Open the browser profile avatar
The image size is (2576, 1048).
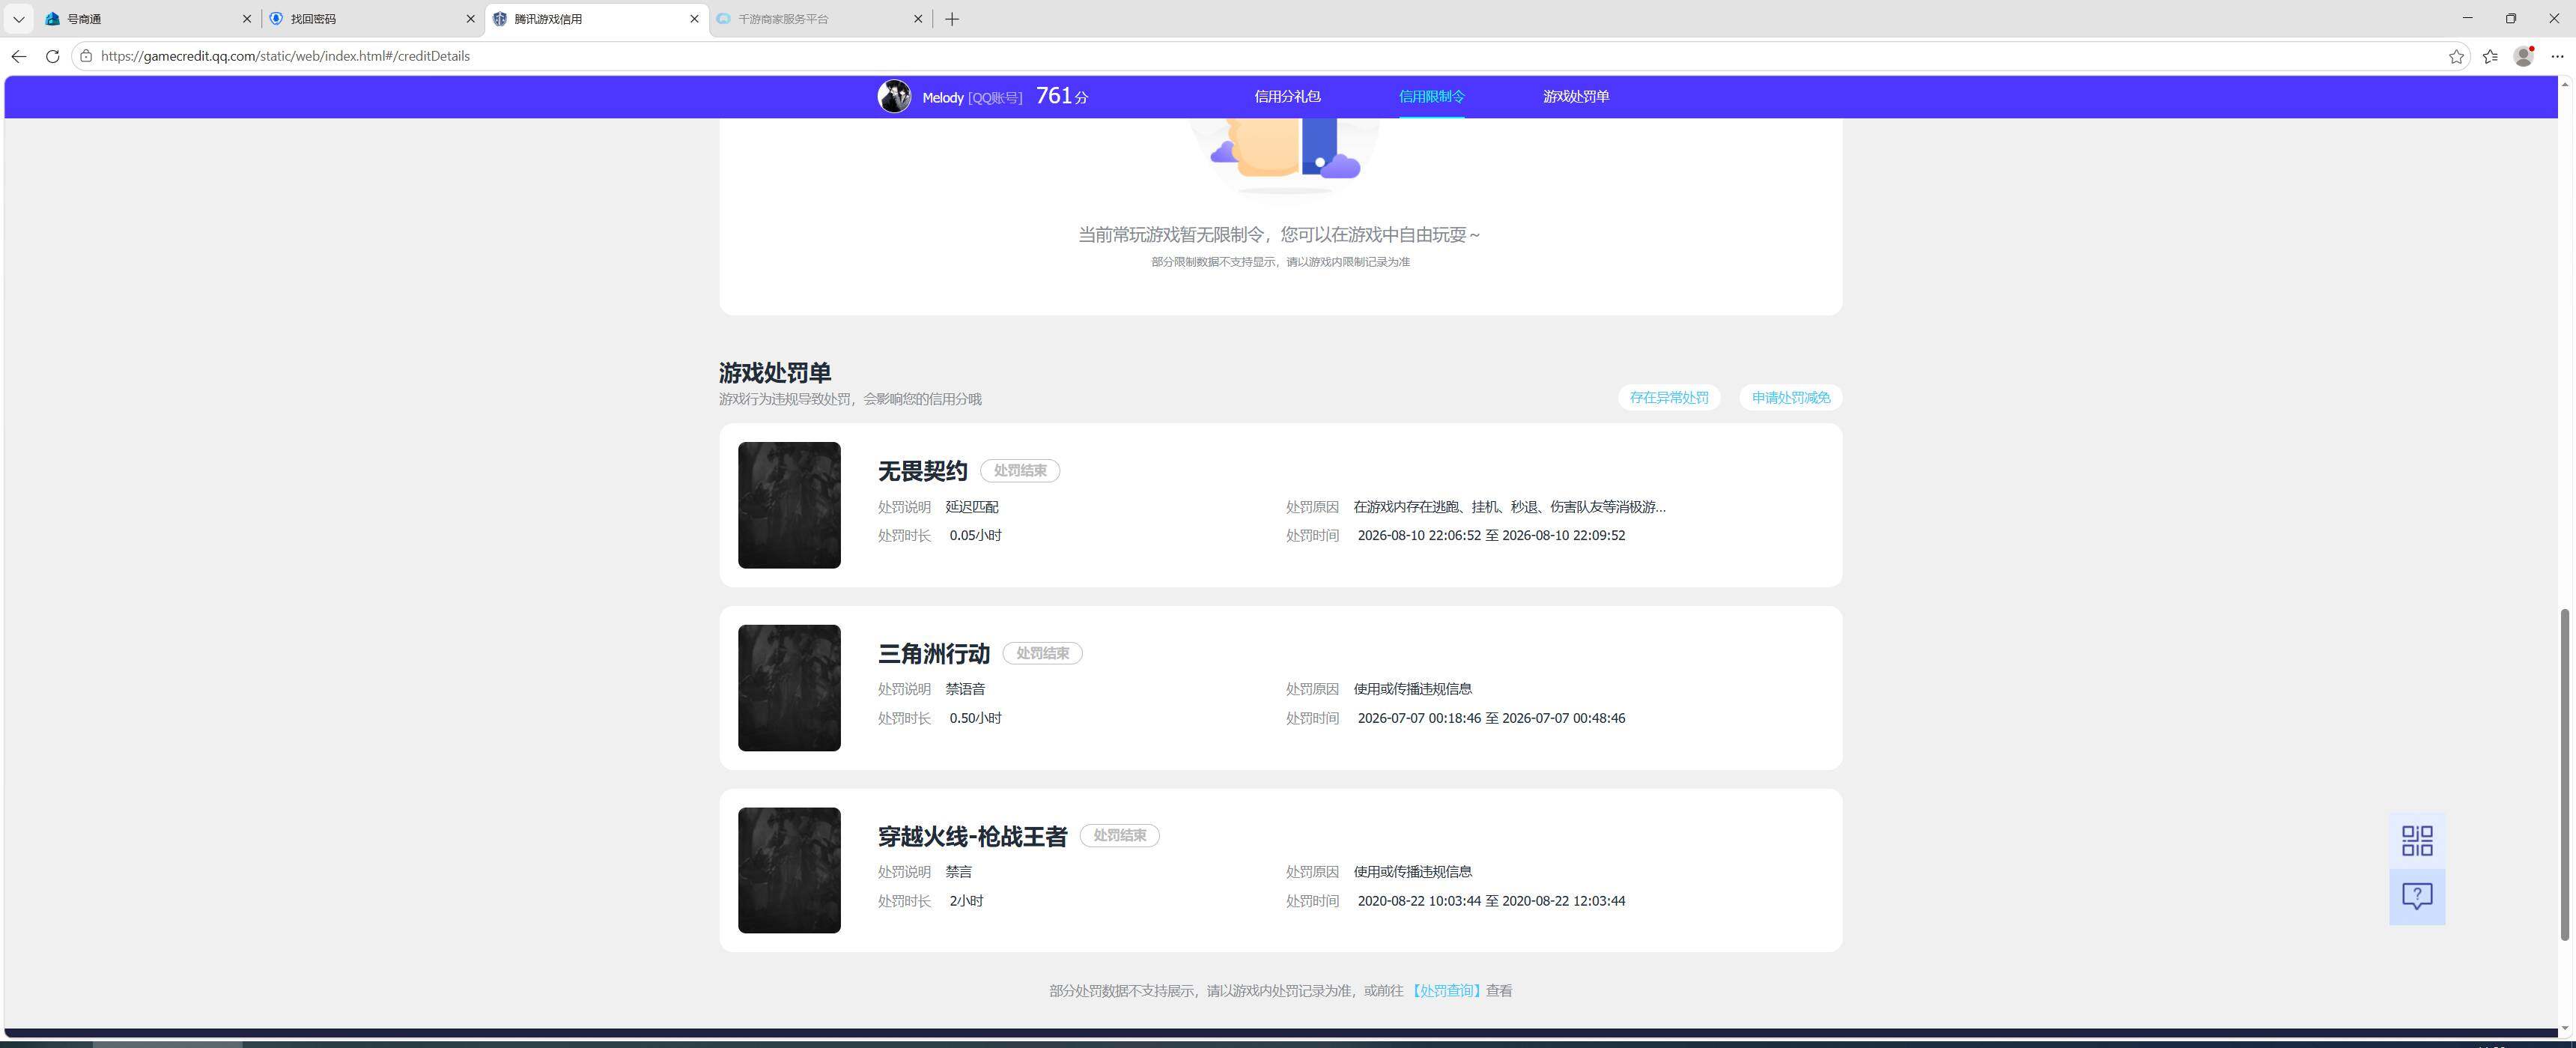pos(2523,56)
